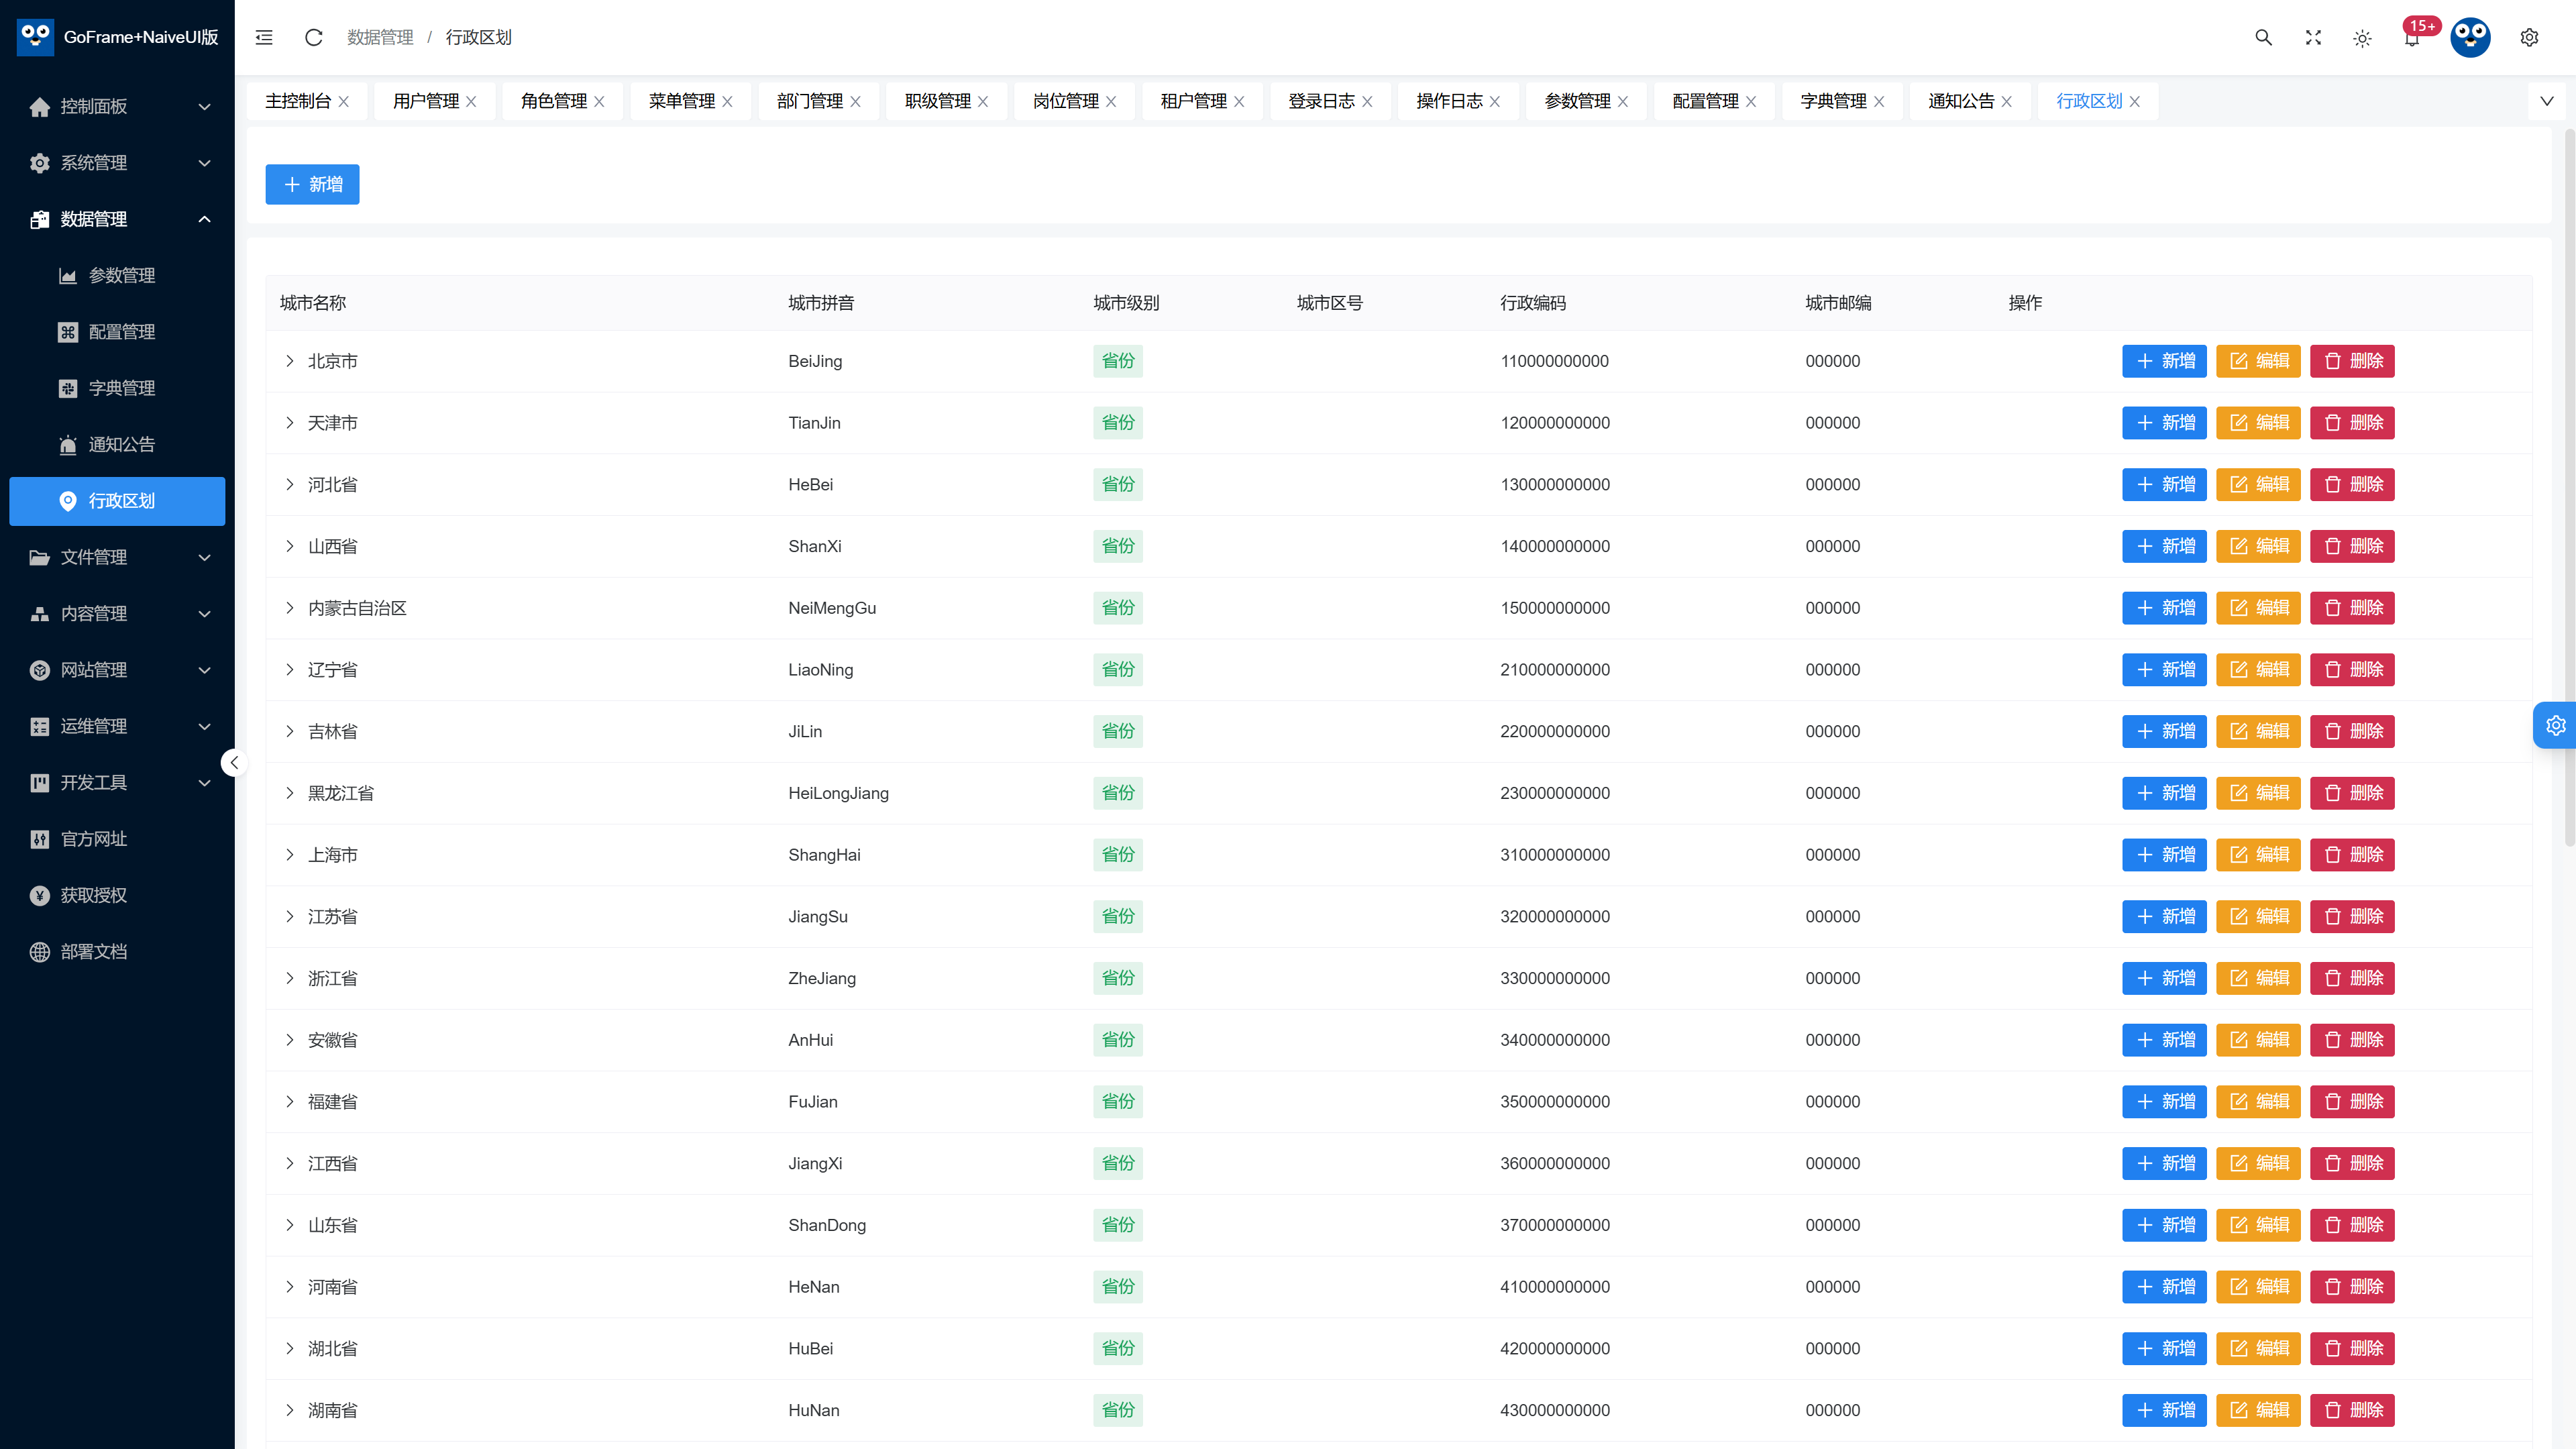Click 数据管理 breadcrumb link
Screen dimensions: 2576x1449
click(x=380, y=37)
